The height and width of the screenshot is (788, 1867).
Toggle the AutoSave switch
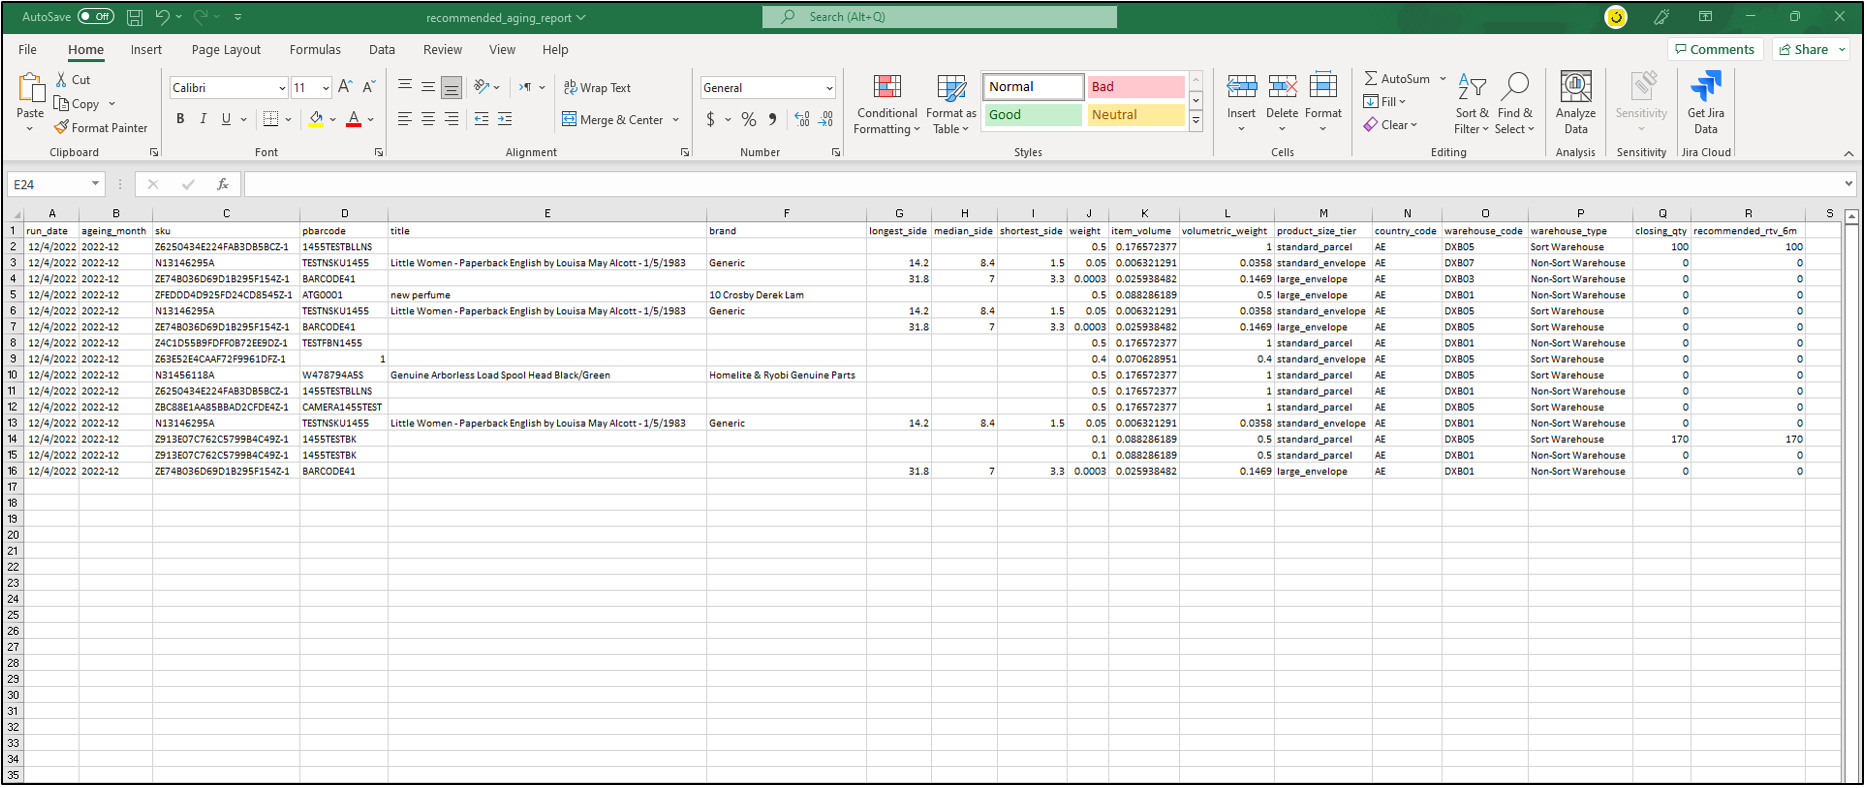pos(96,17)
